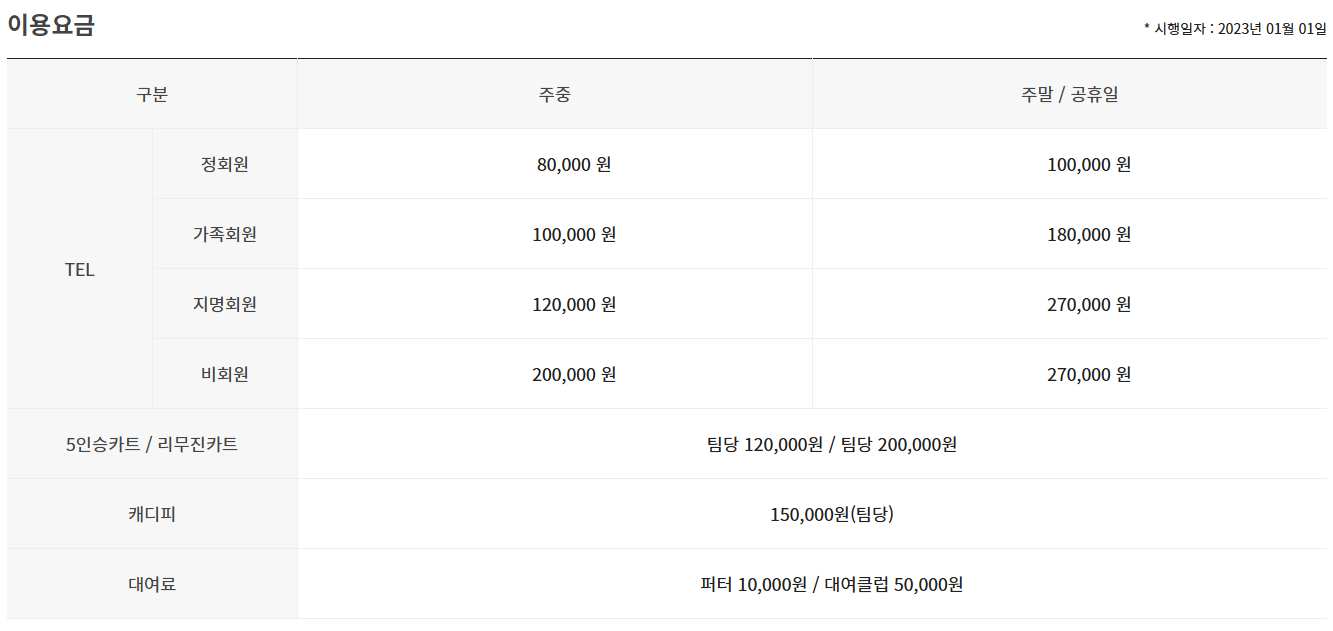Image resolution: width=1333 pixels, height=631 pixels.
Task: Select 가족회원 weekday price 100,000 원
Action: (x=574, y=234)
